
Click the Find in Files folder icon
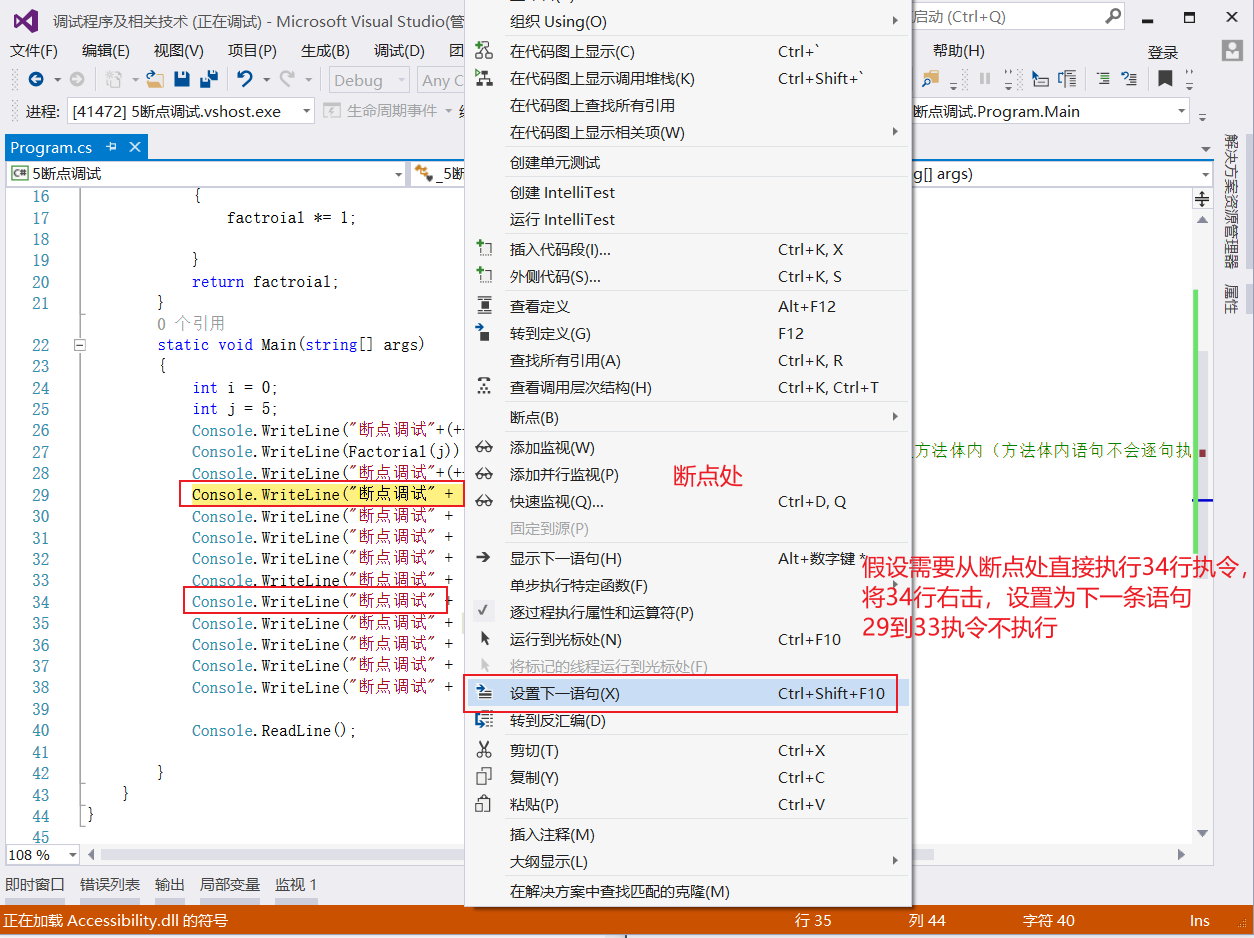point(931,79)
